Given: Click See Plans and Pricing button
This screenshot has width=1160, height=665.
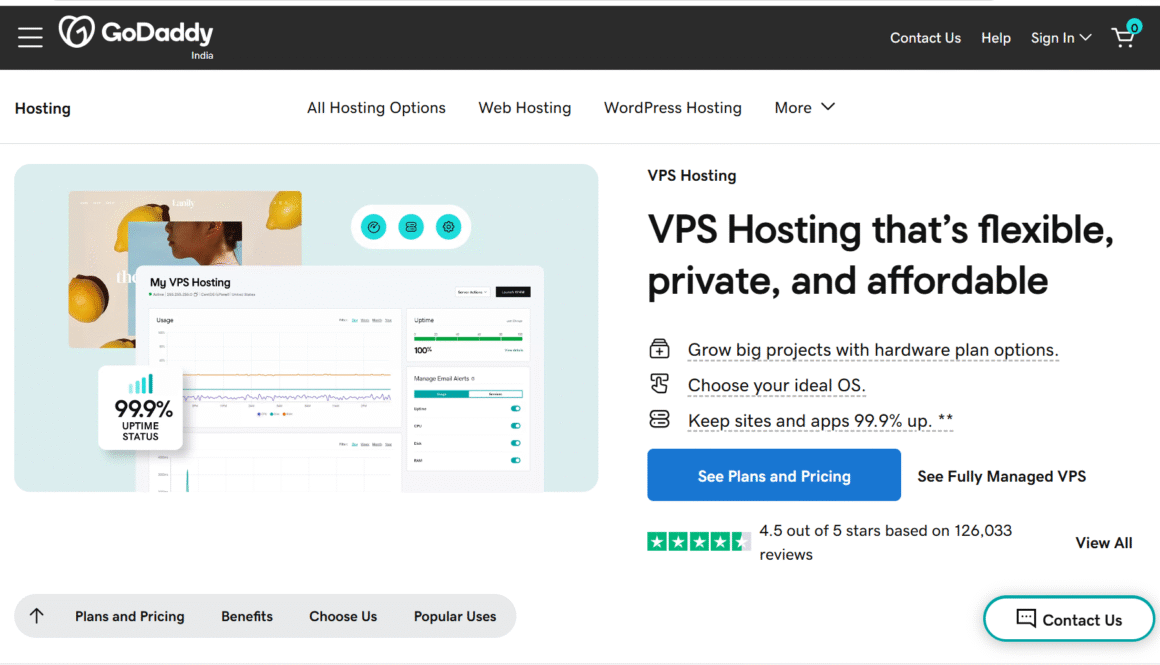Looking at the screenshot, I should click(774, 476).
